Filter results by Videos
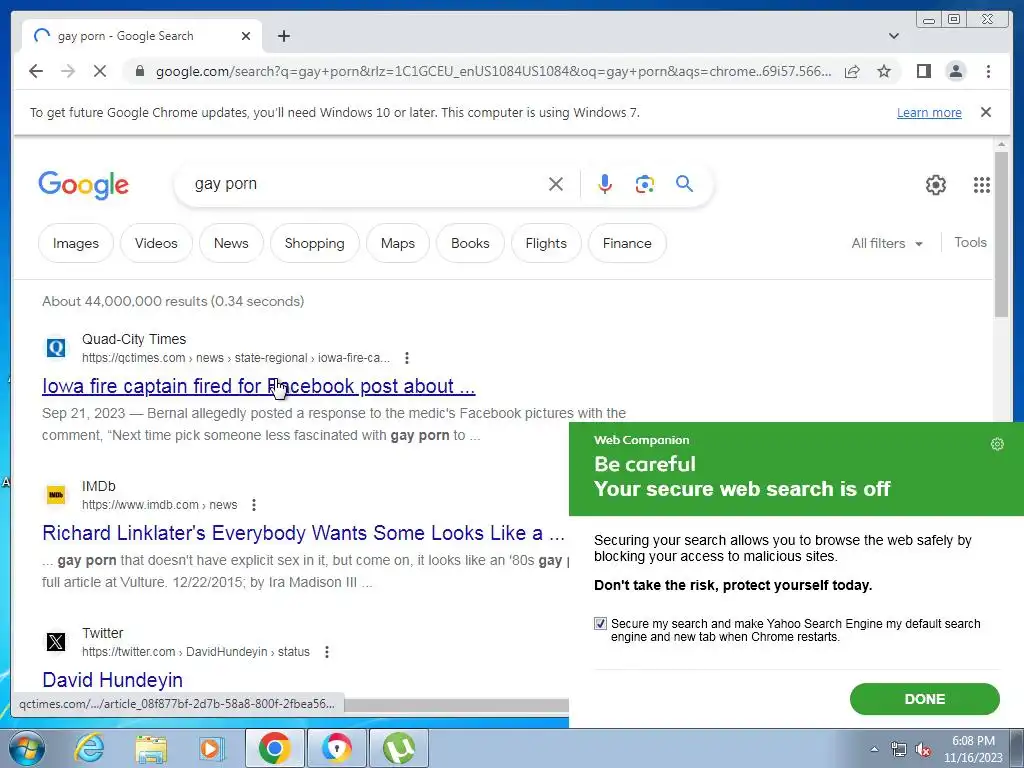Screen dimensions: 1024x768 click(x=156, y=244)
